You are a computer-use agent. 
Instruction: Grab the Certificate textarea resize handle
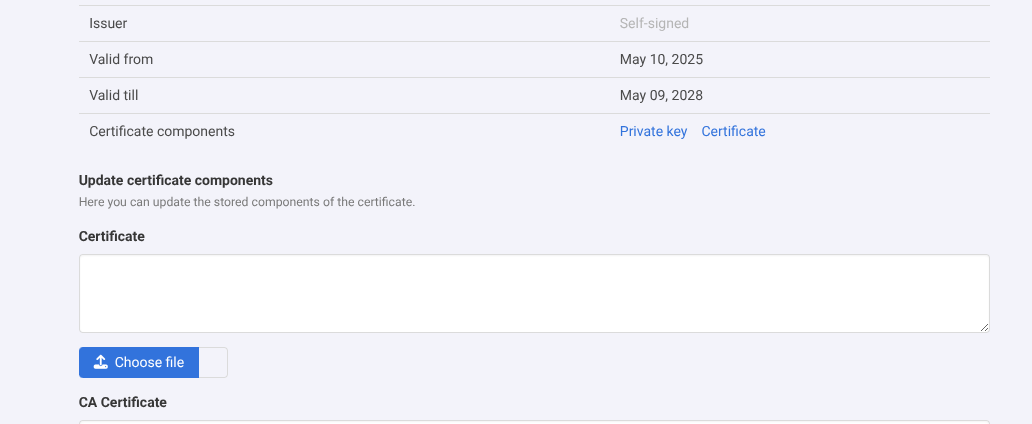(984, 326)
